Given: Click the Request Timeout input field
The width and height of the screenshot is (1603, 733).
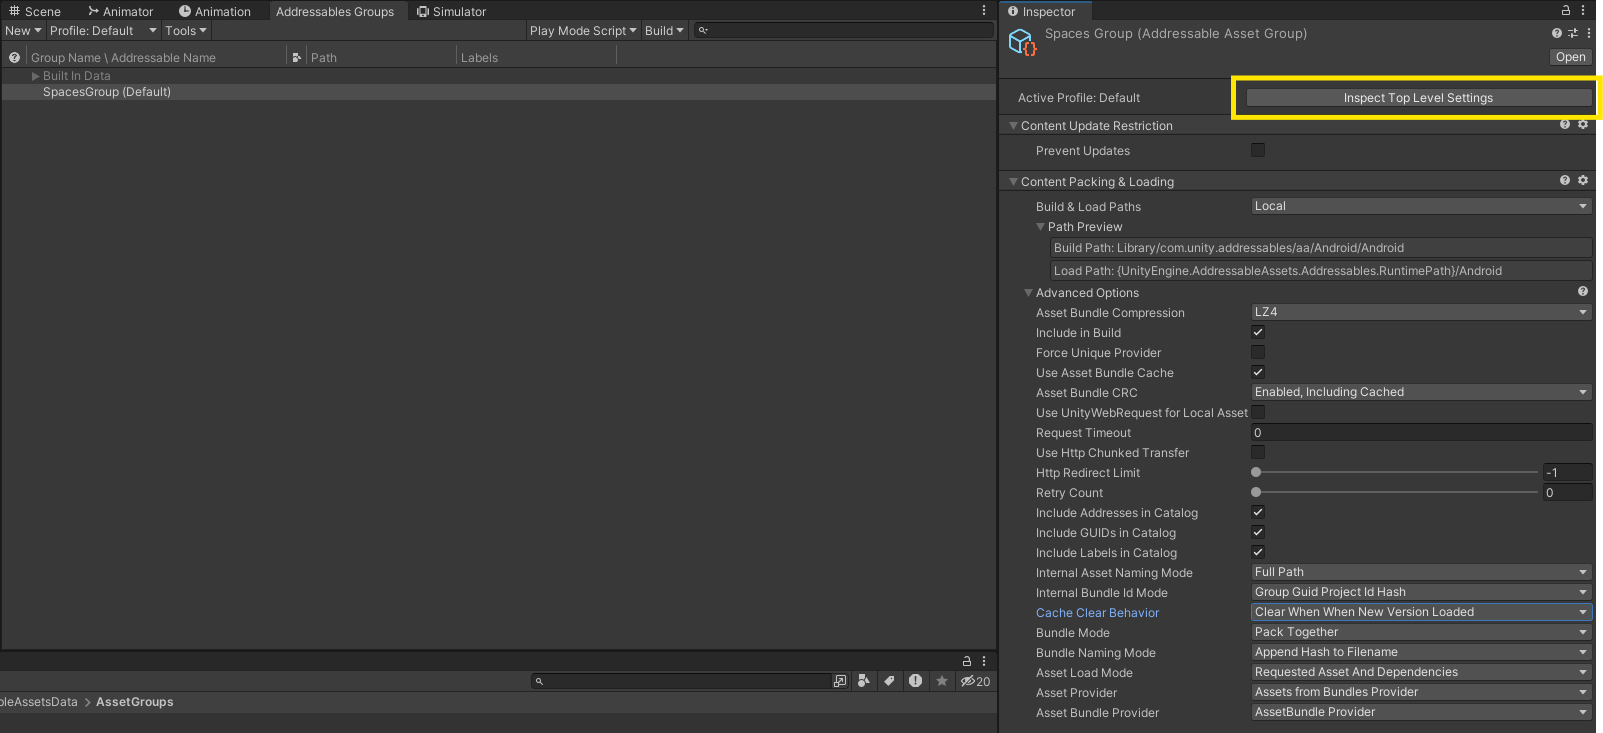Looking at the screenshot, I should point(1421,432).
